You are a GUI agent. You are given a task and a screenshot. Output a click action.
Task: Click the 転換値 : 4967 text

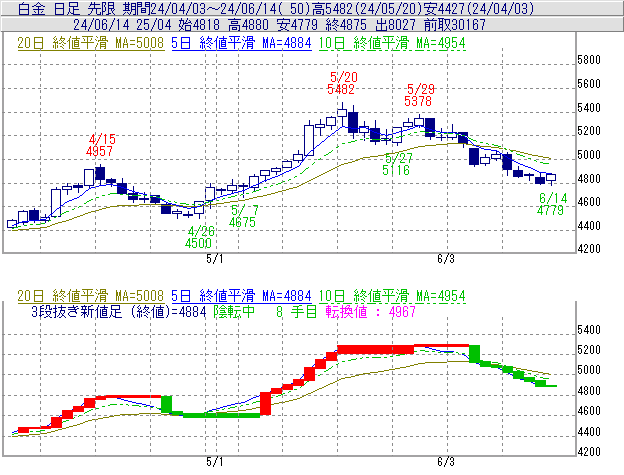point(370,311)
